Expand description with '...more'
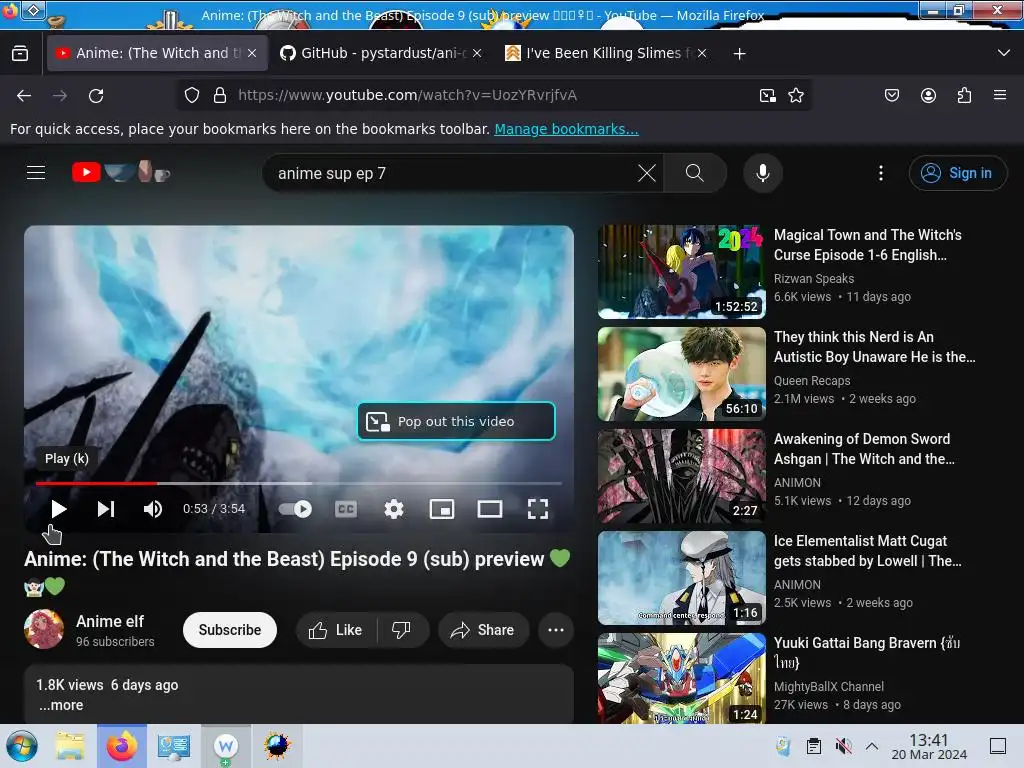 point(61,705)
